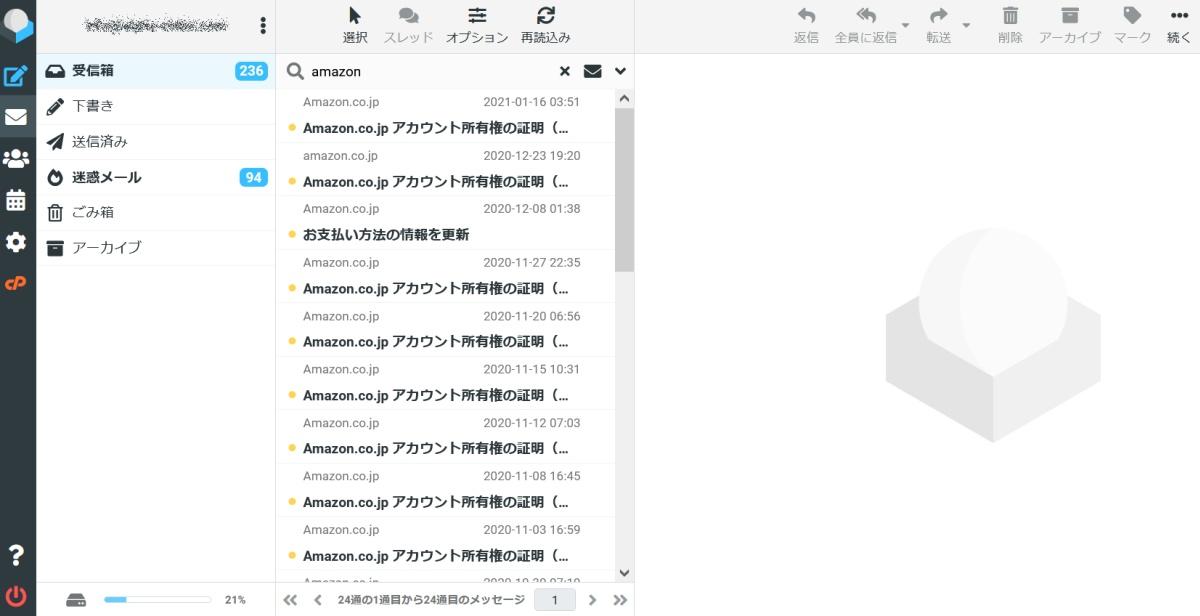This screenshot has height=616, width=1200.
Task: Select the 受信箱 inbox folder
Action: [x=156, y=71]
